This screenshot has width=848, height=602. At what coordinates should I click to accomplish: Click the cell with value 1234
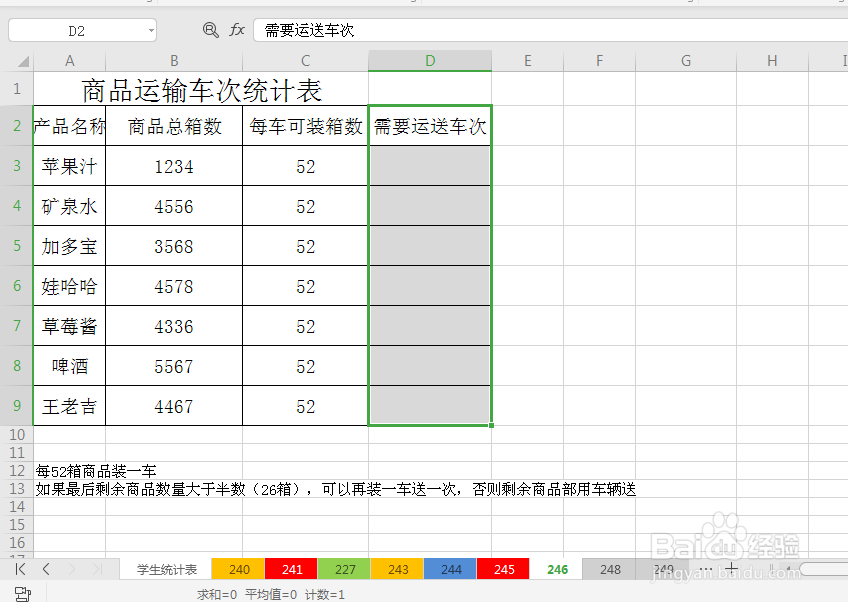174,166
